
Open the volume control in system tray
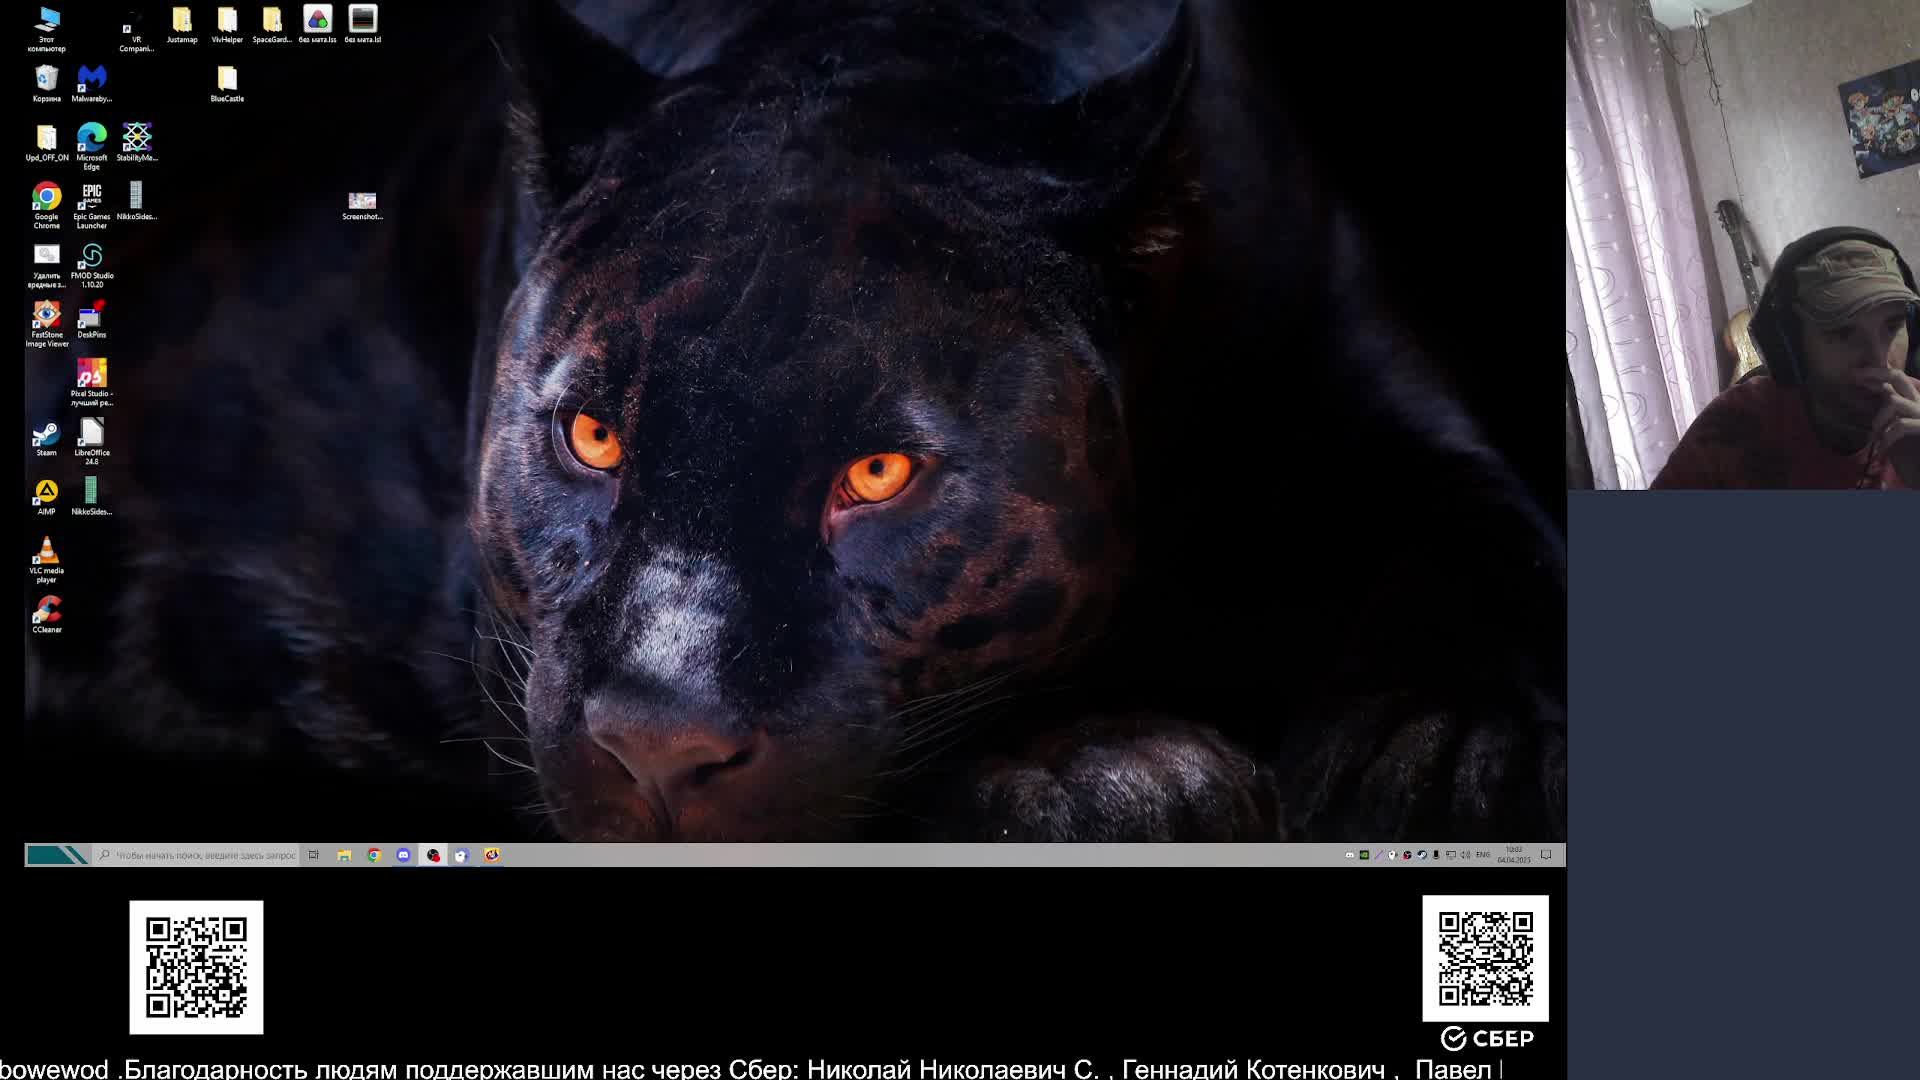click(x=1465, y=855)
